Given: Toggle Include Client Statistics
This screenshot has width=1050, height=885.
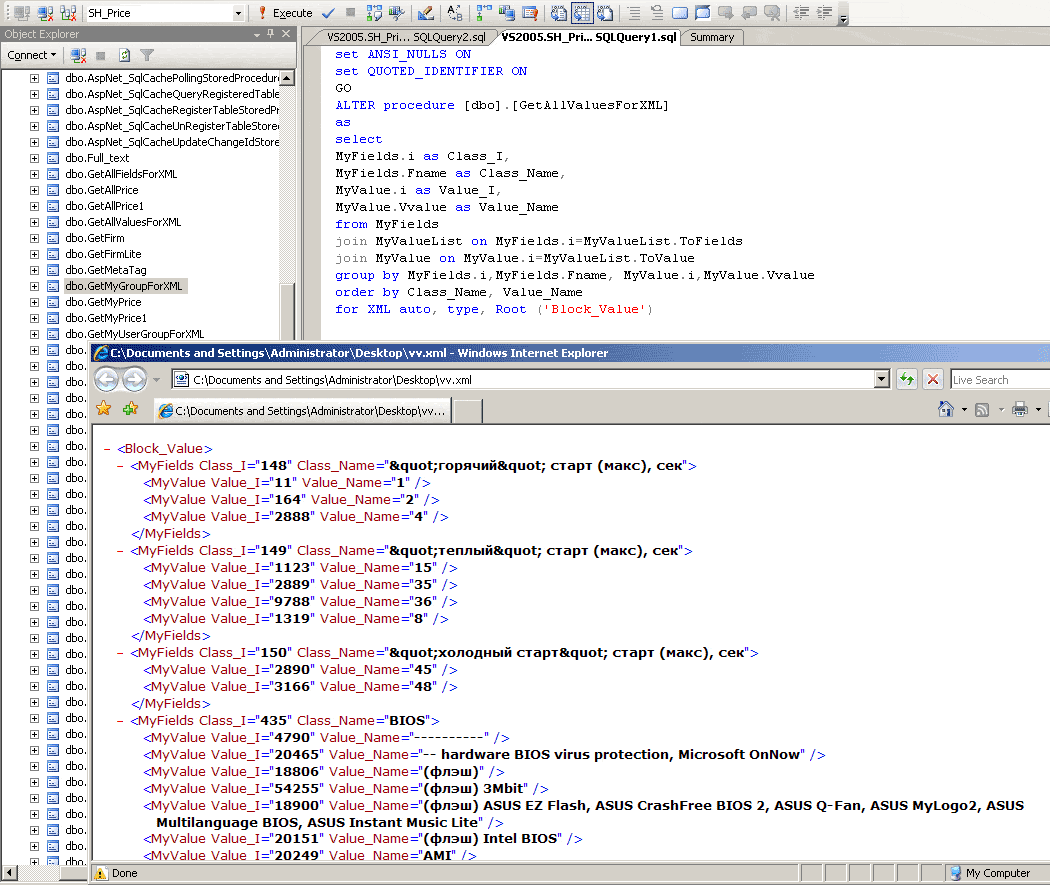Looking at the screenshot, I should click(507, 13).
